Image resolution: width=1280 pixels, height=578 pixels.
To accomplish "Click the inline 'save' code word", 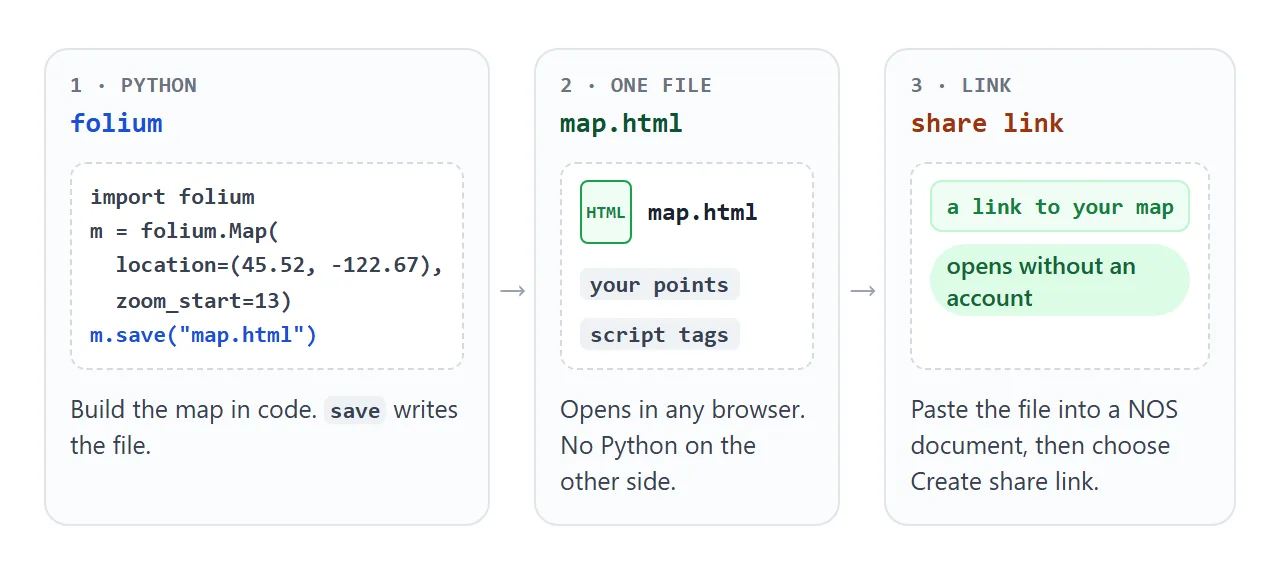I will coord(355,411).
